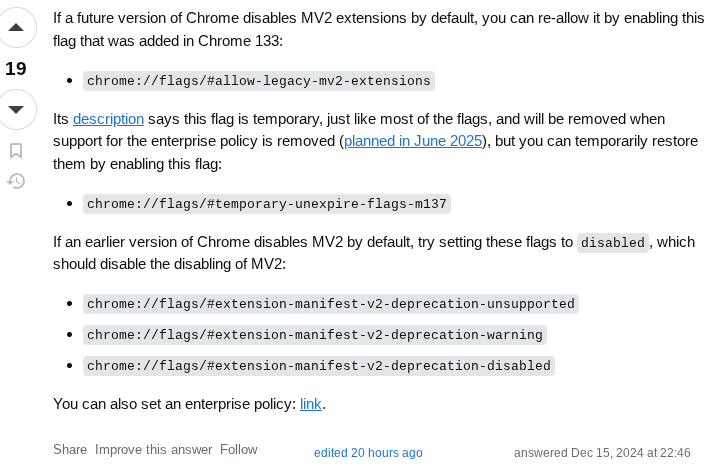The image size is (724, 469).
Task: Click Share under the answer
Action: pos(70,449)
